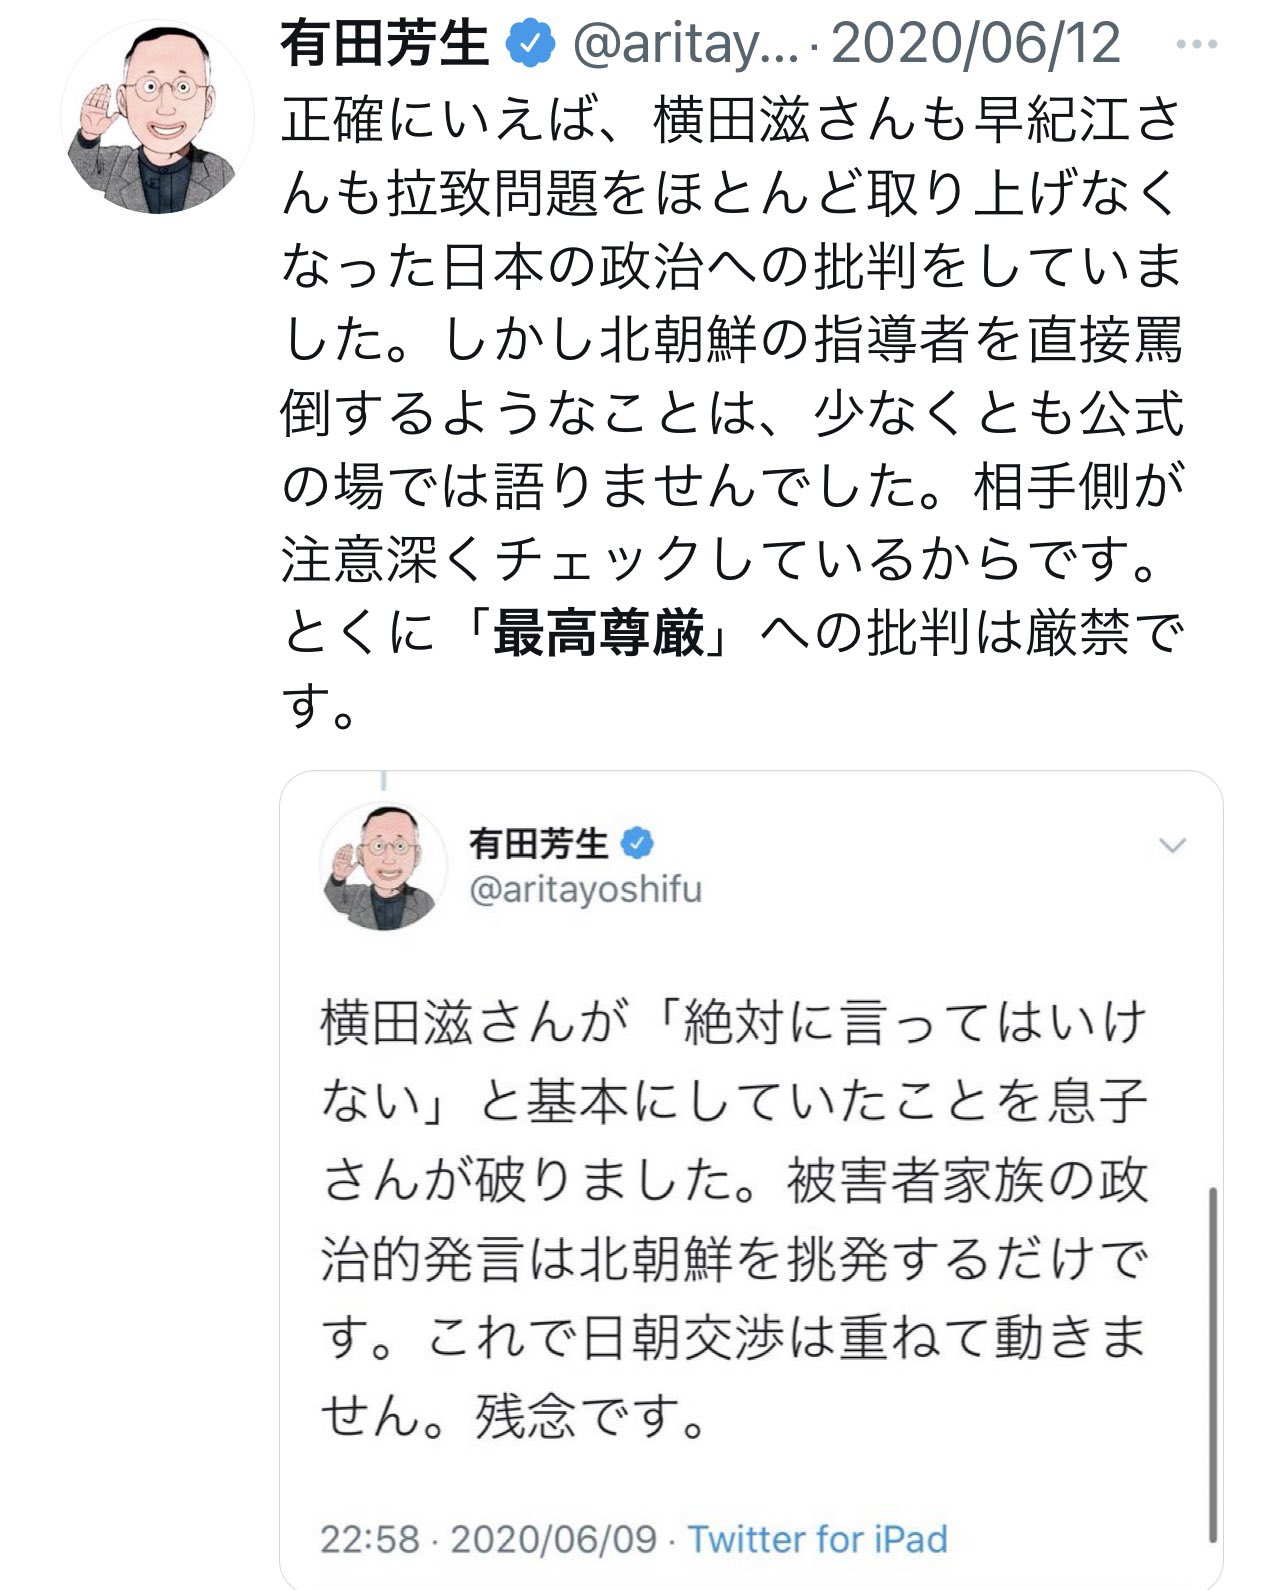1284x1590 pixels.
Task: Select the quoted tweet's 有田芳生 name
Action: [537, 844]
